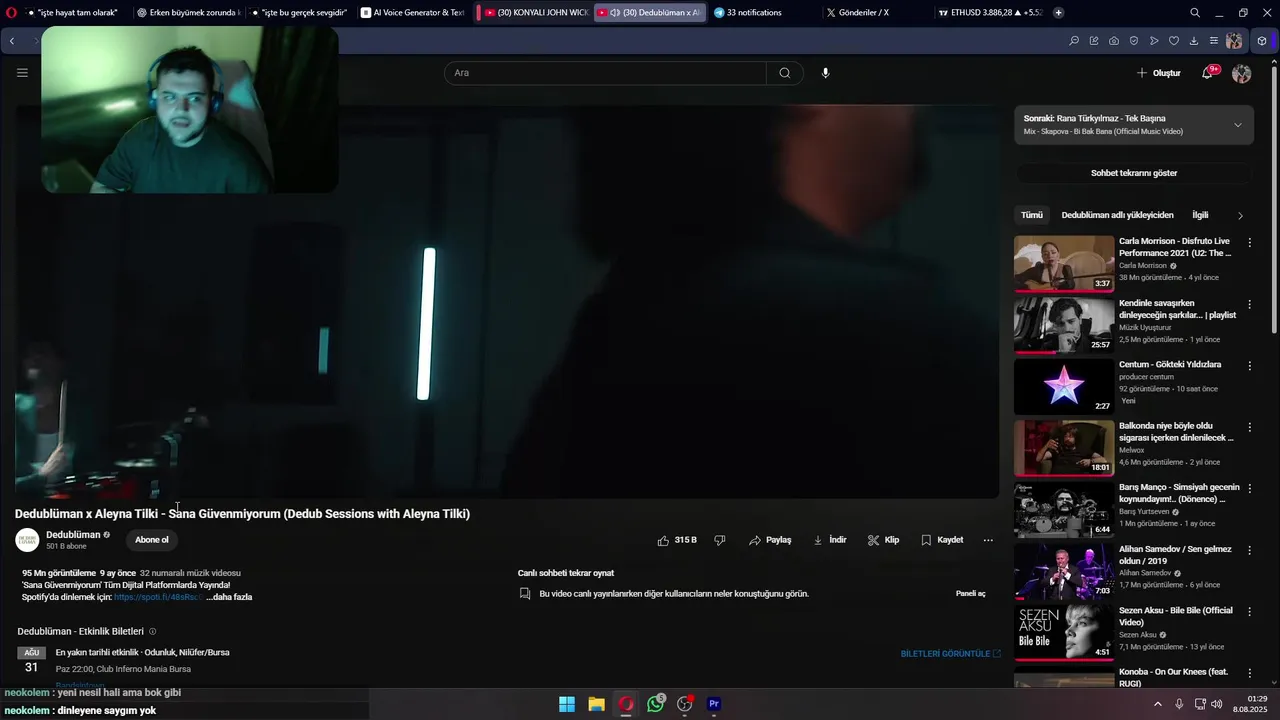Show hidden system tray icons chevron
Screen dimensions: 1280x720
click(1158, 704)
